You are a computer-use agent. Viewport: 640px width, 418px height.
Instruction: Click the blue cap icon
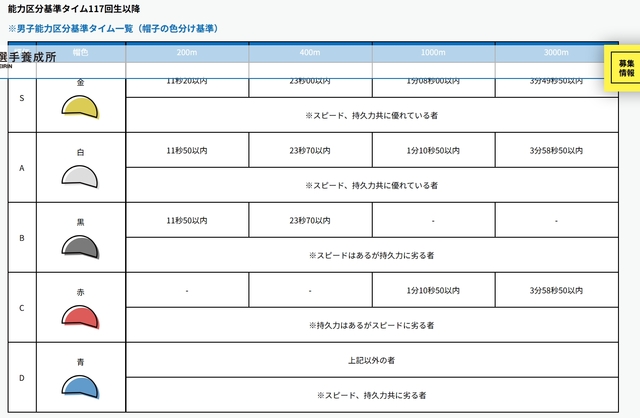coord(80,386)
